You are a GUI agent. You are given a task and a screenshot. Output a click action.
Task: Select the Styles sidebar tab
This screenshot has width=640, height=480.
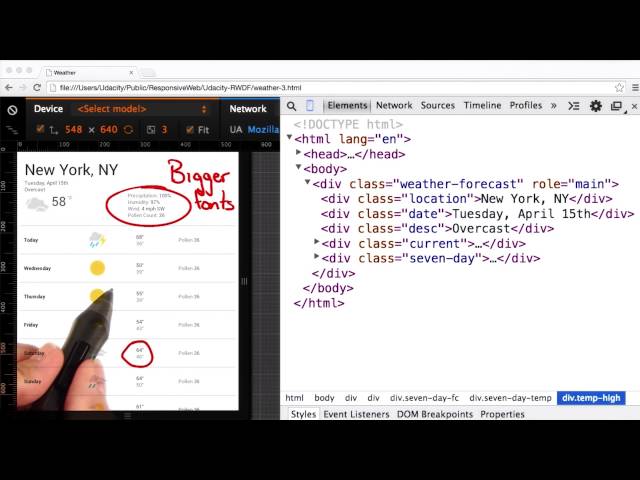coord(303,414)
